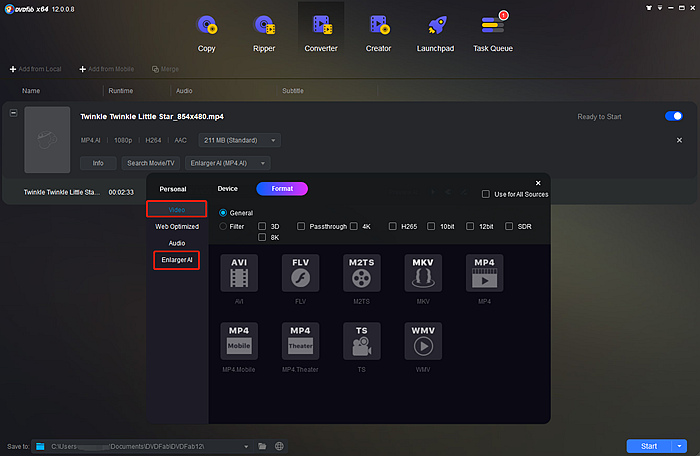Select the Web Optimized category
700x456 pixels.
177,226
